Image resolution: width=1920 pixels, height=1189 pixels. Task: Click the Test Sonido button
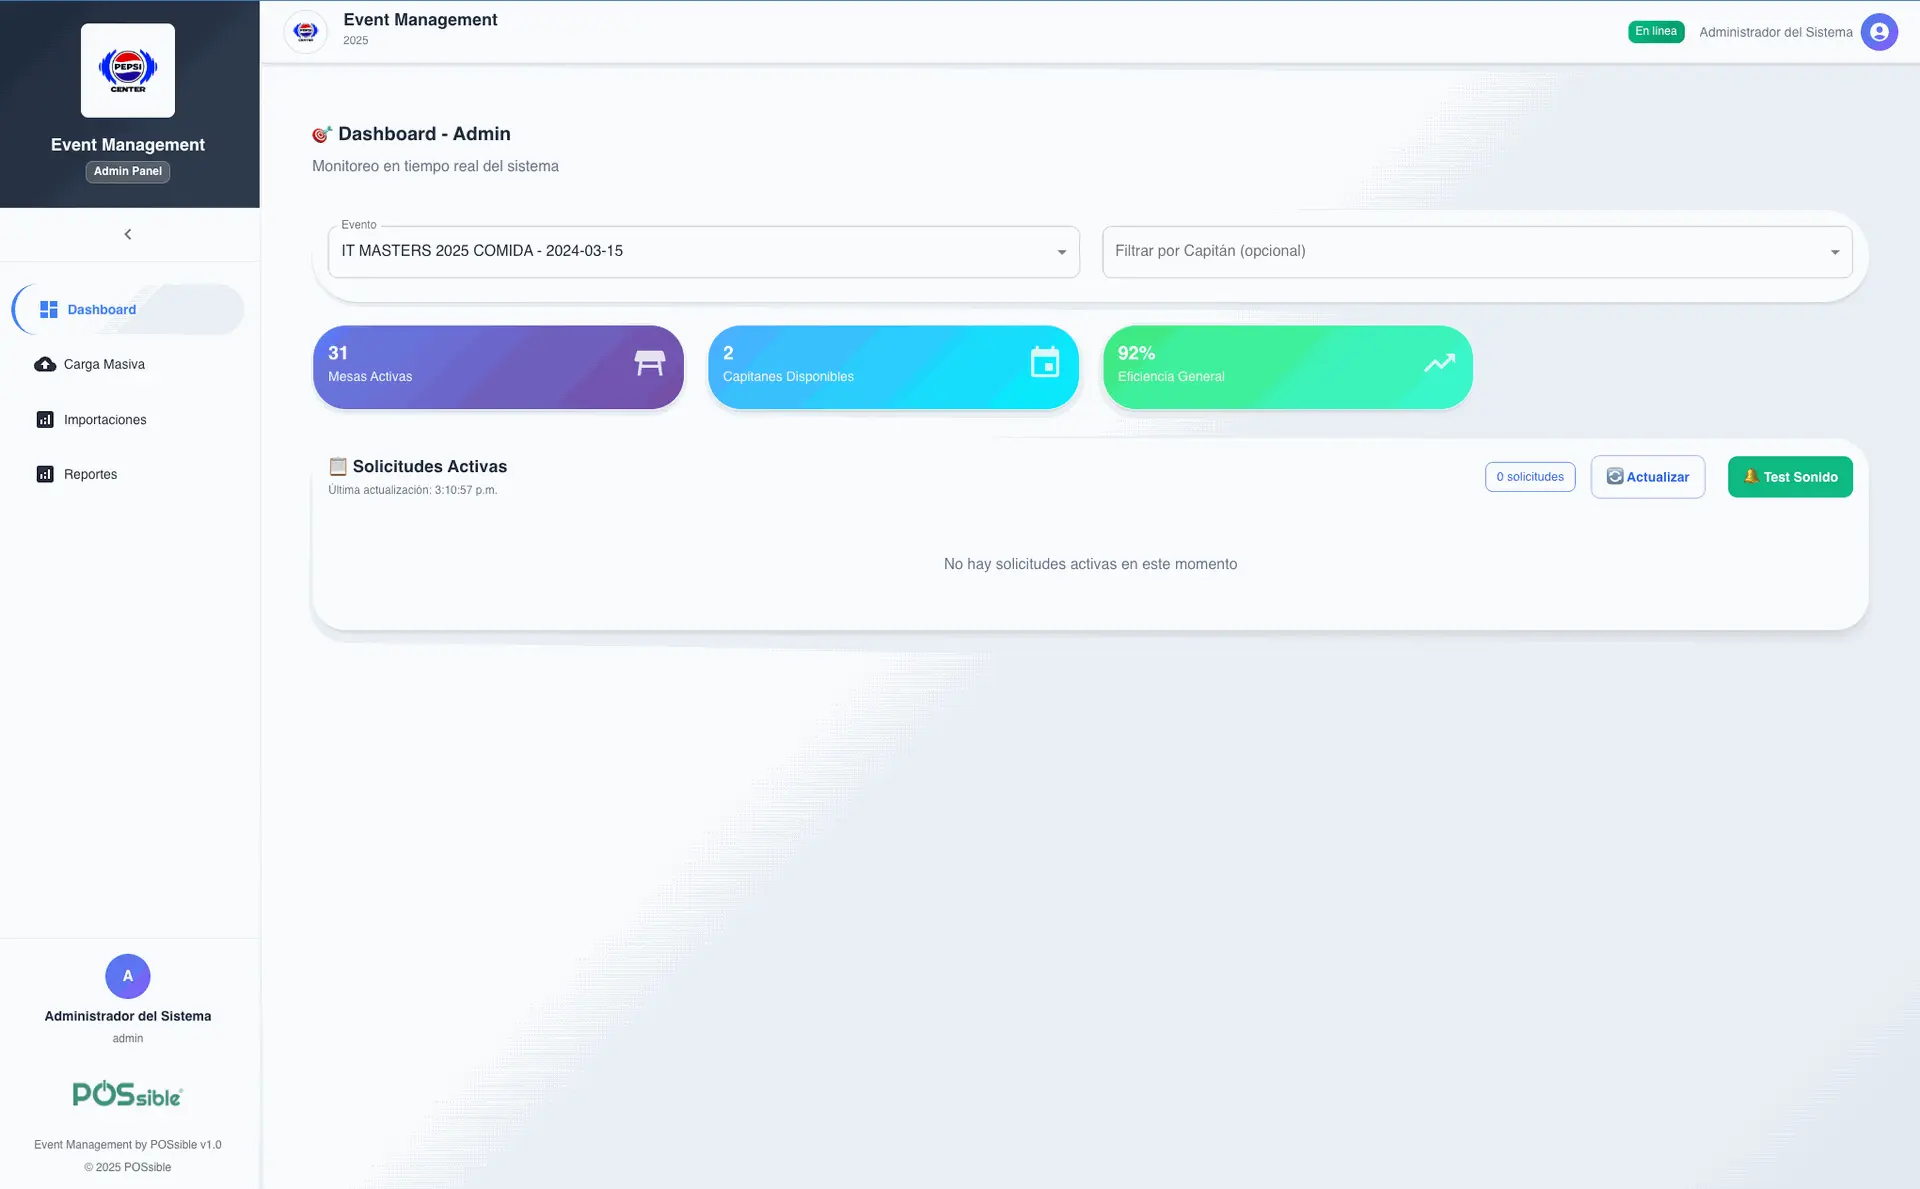[1789, 477]
